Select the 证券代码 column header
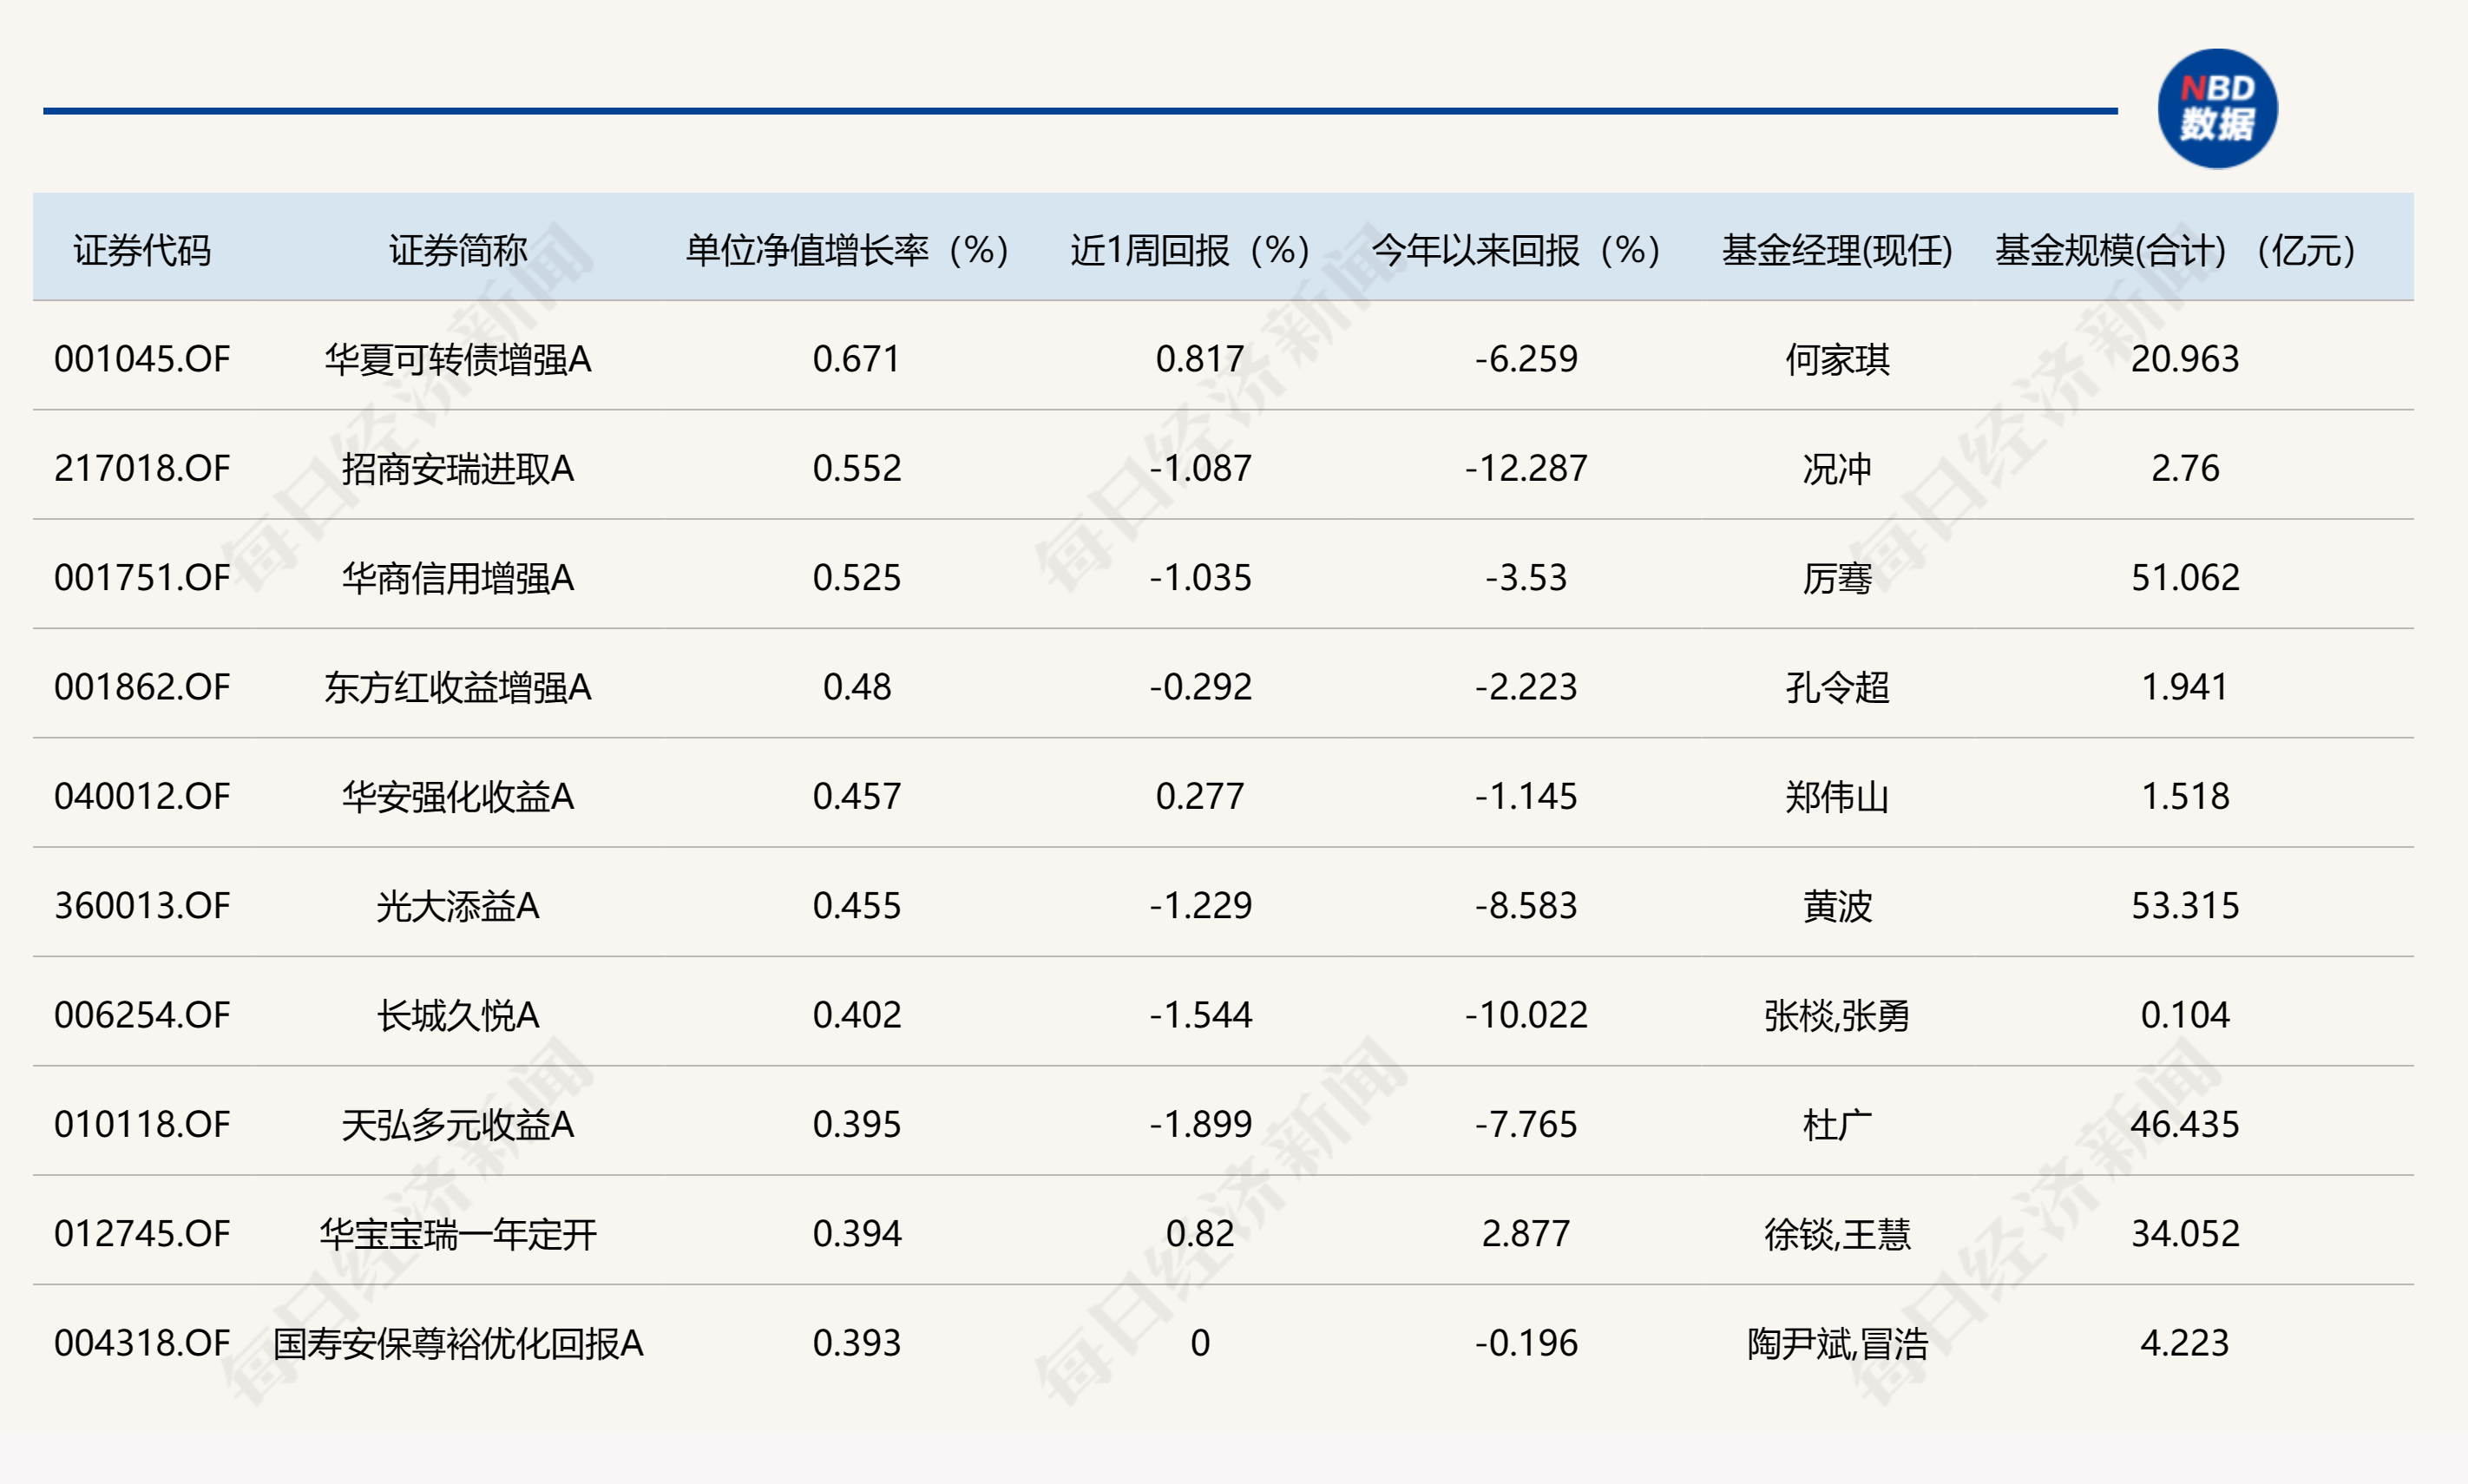2468x1484 pixels. tap(142, 250)
